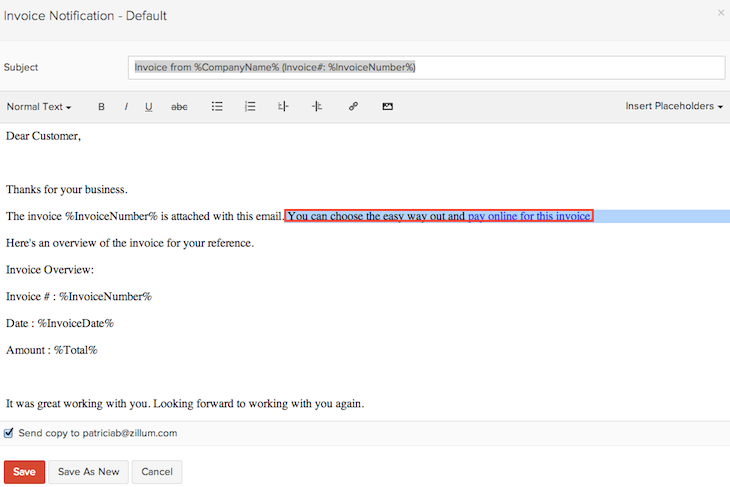Apply strikethrough to the selected text
Viewport: 730px width, 487px height.
179,107
